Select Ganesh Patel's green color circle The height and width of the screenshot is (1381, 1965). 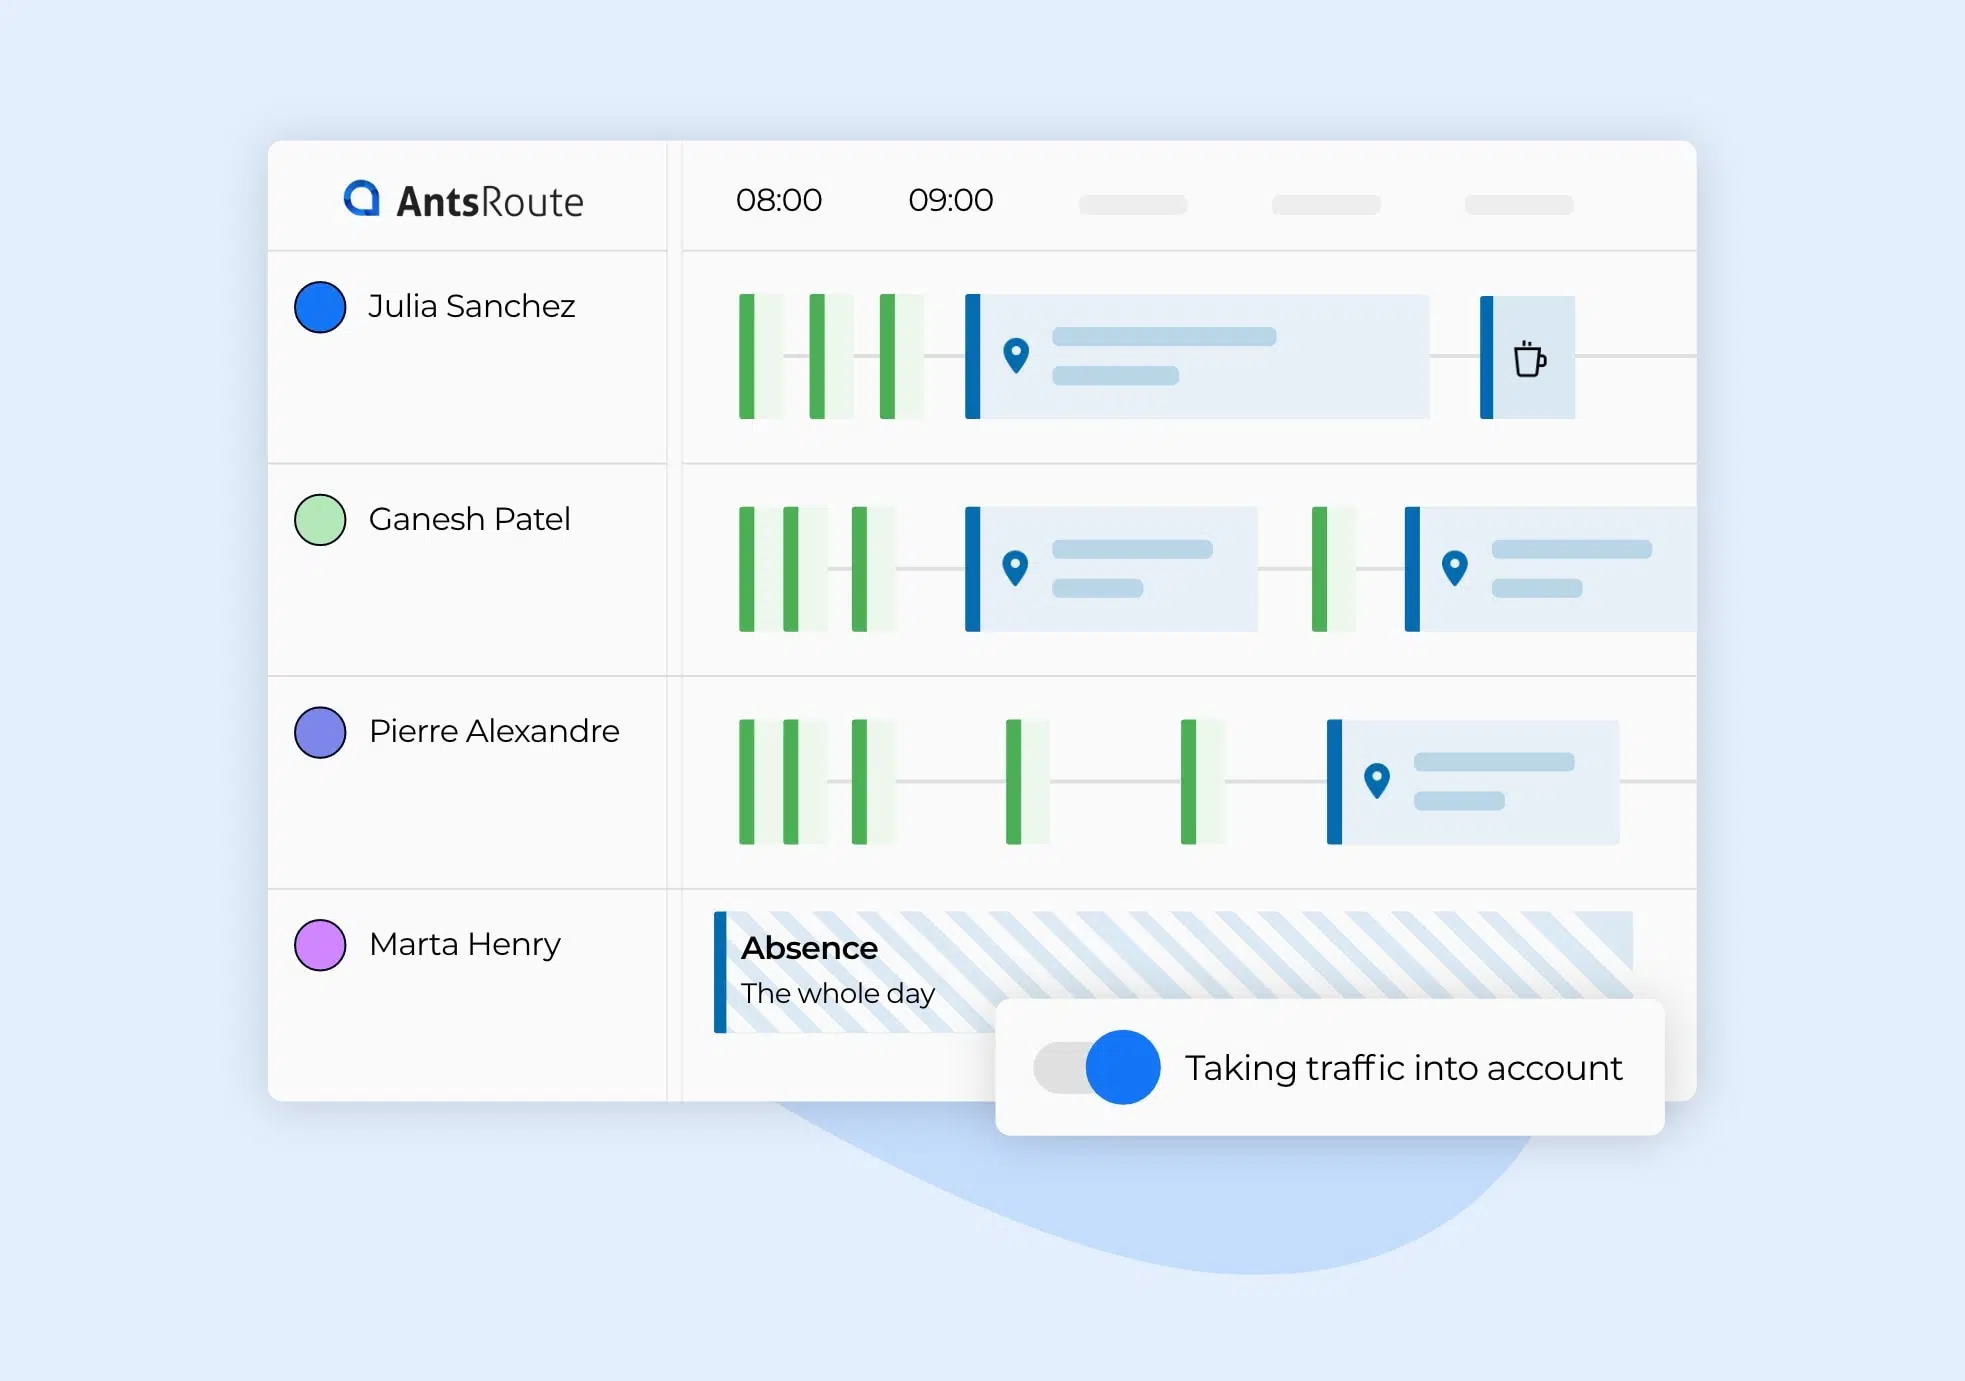(320, 520)
